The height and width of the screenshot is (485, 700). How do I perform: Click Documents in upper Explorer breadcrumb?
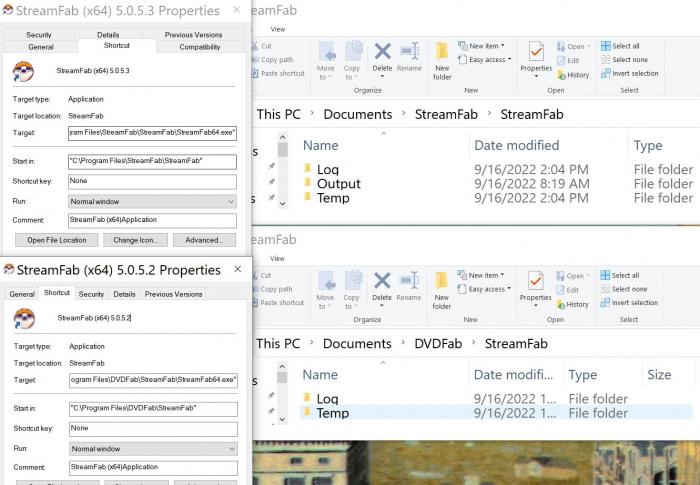[358, 114]
